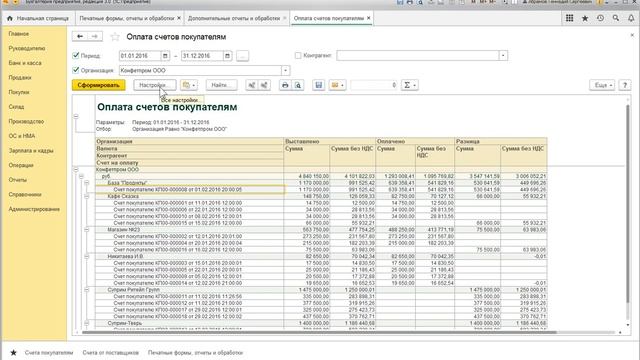Viewport: 640px width, 360px height.
Task: Open period selection ellipsis button
Action: click(242, 56)
